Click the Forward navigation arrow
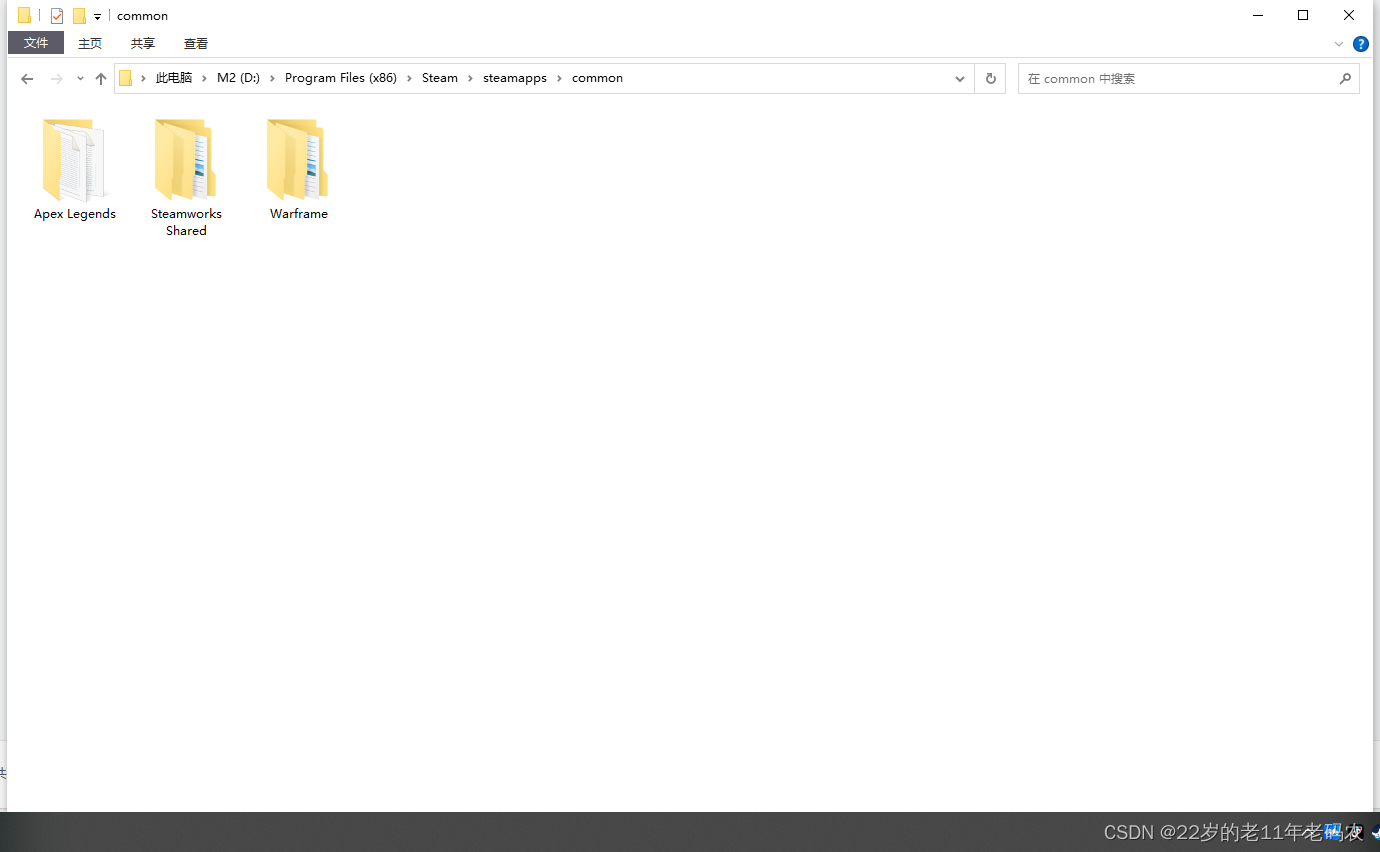This screenshot has width=1380, height=852. (x=57, y=79)
